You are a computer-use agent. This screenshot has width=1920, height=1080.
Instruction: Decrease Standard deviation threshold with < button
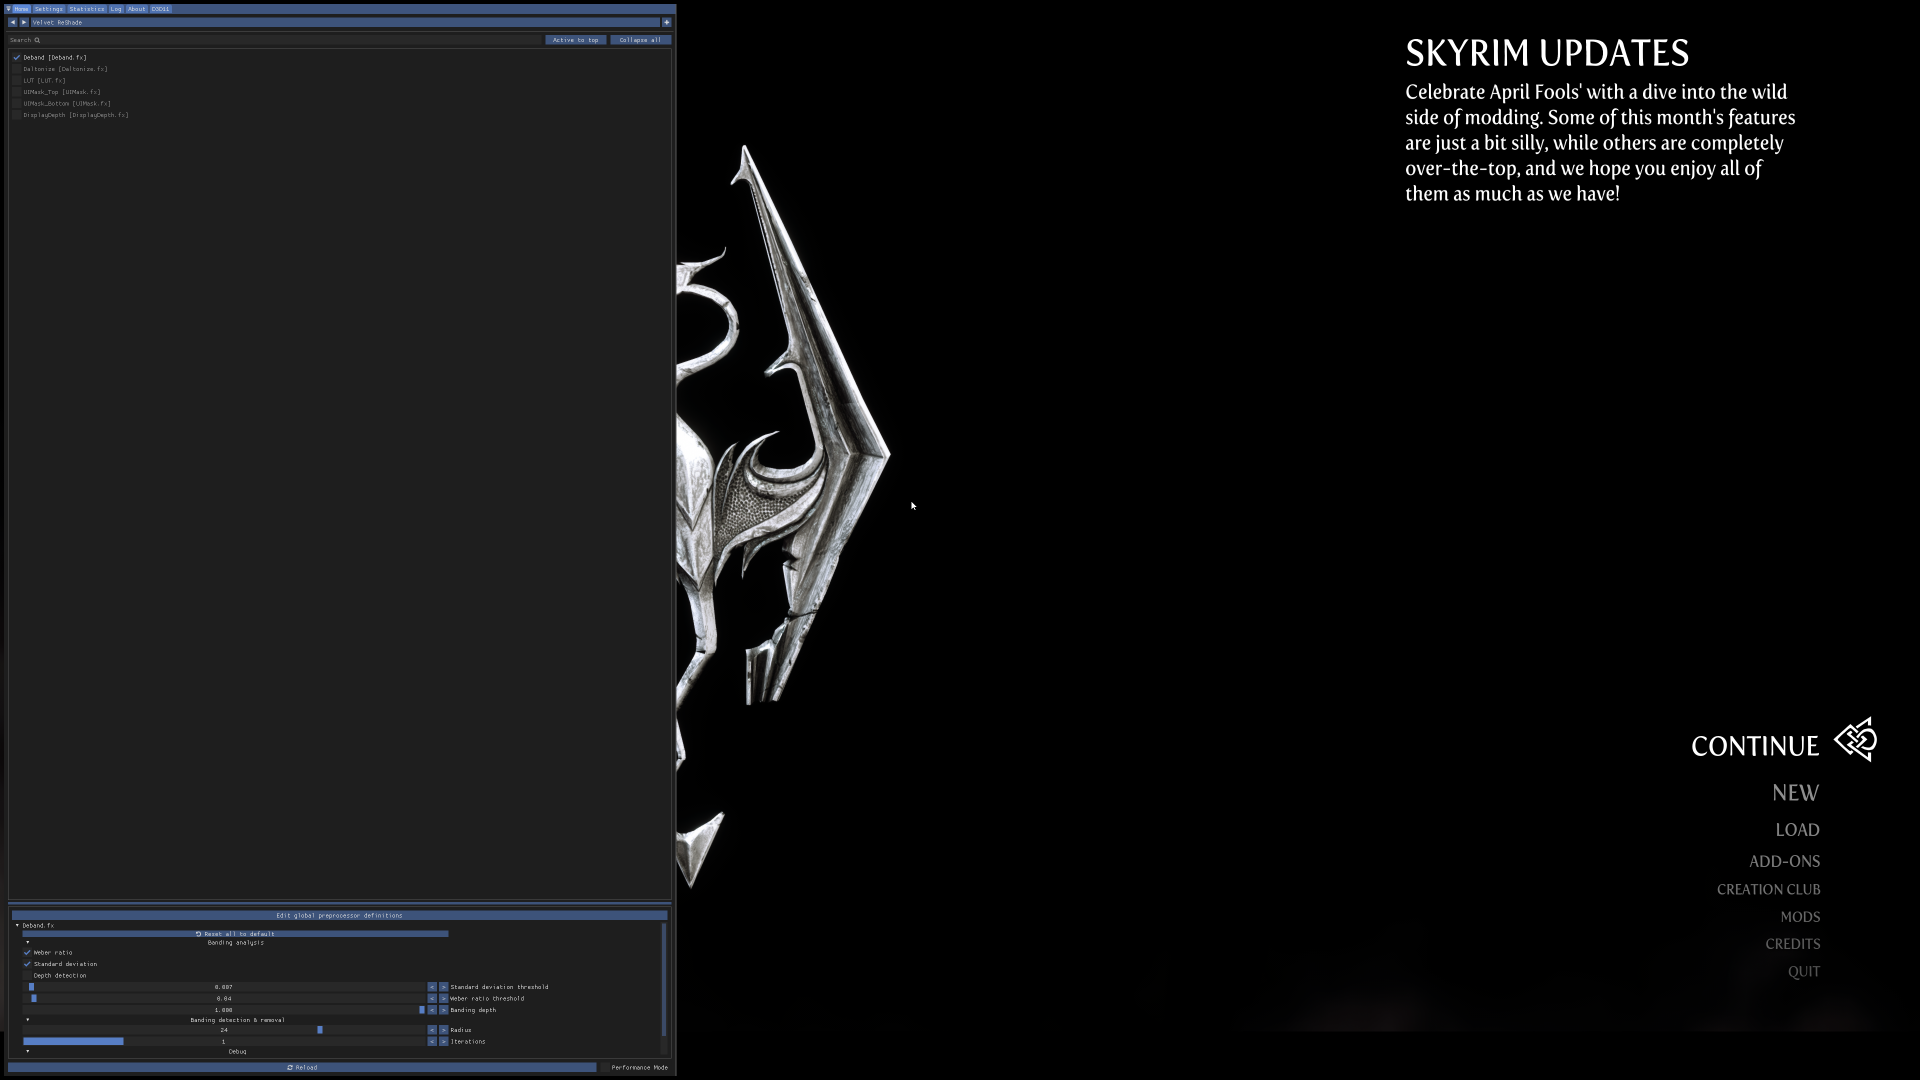point(432,987)
